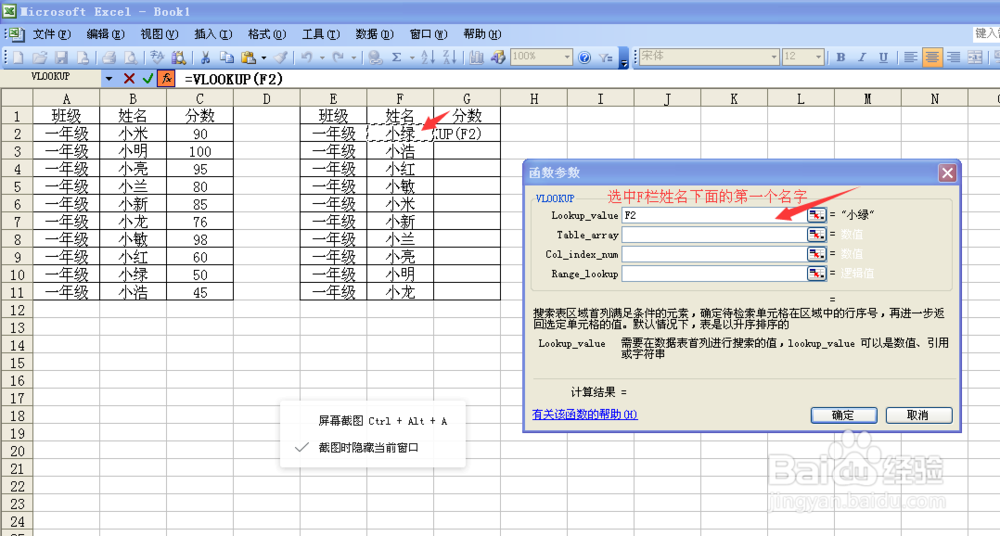
Task: Open the 插入(I) menu
Action: pos(213,34)
